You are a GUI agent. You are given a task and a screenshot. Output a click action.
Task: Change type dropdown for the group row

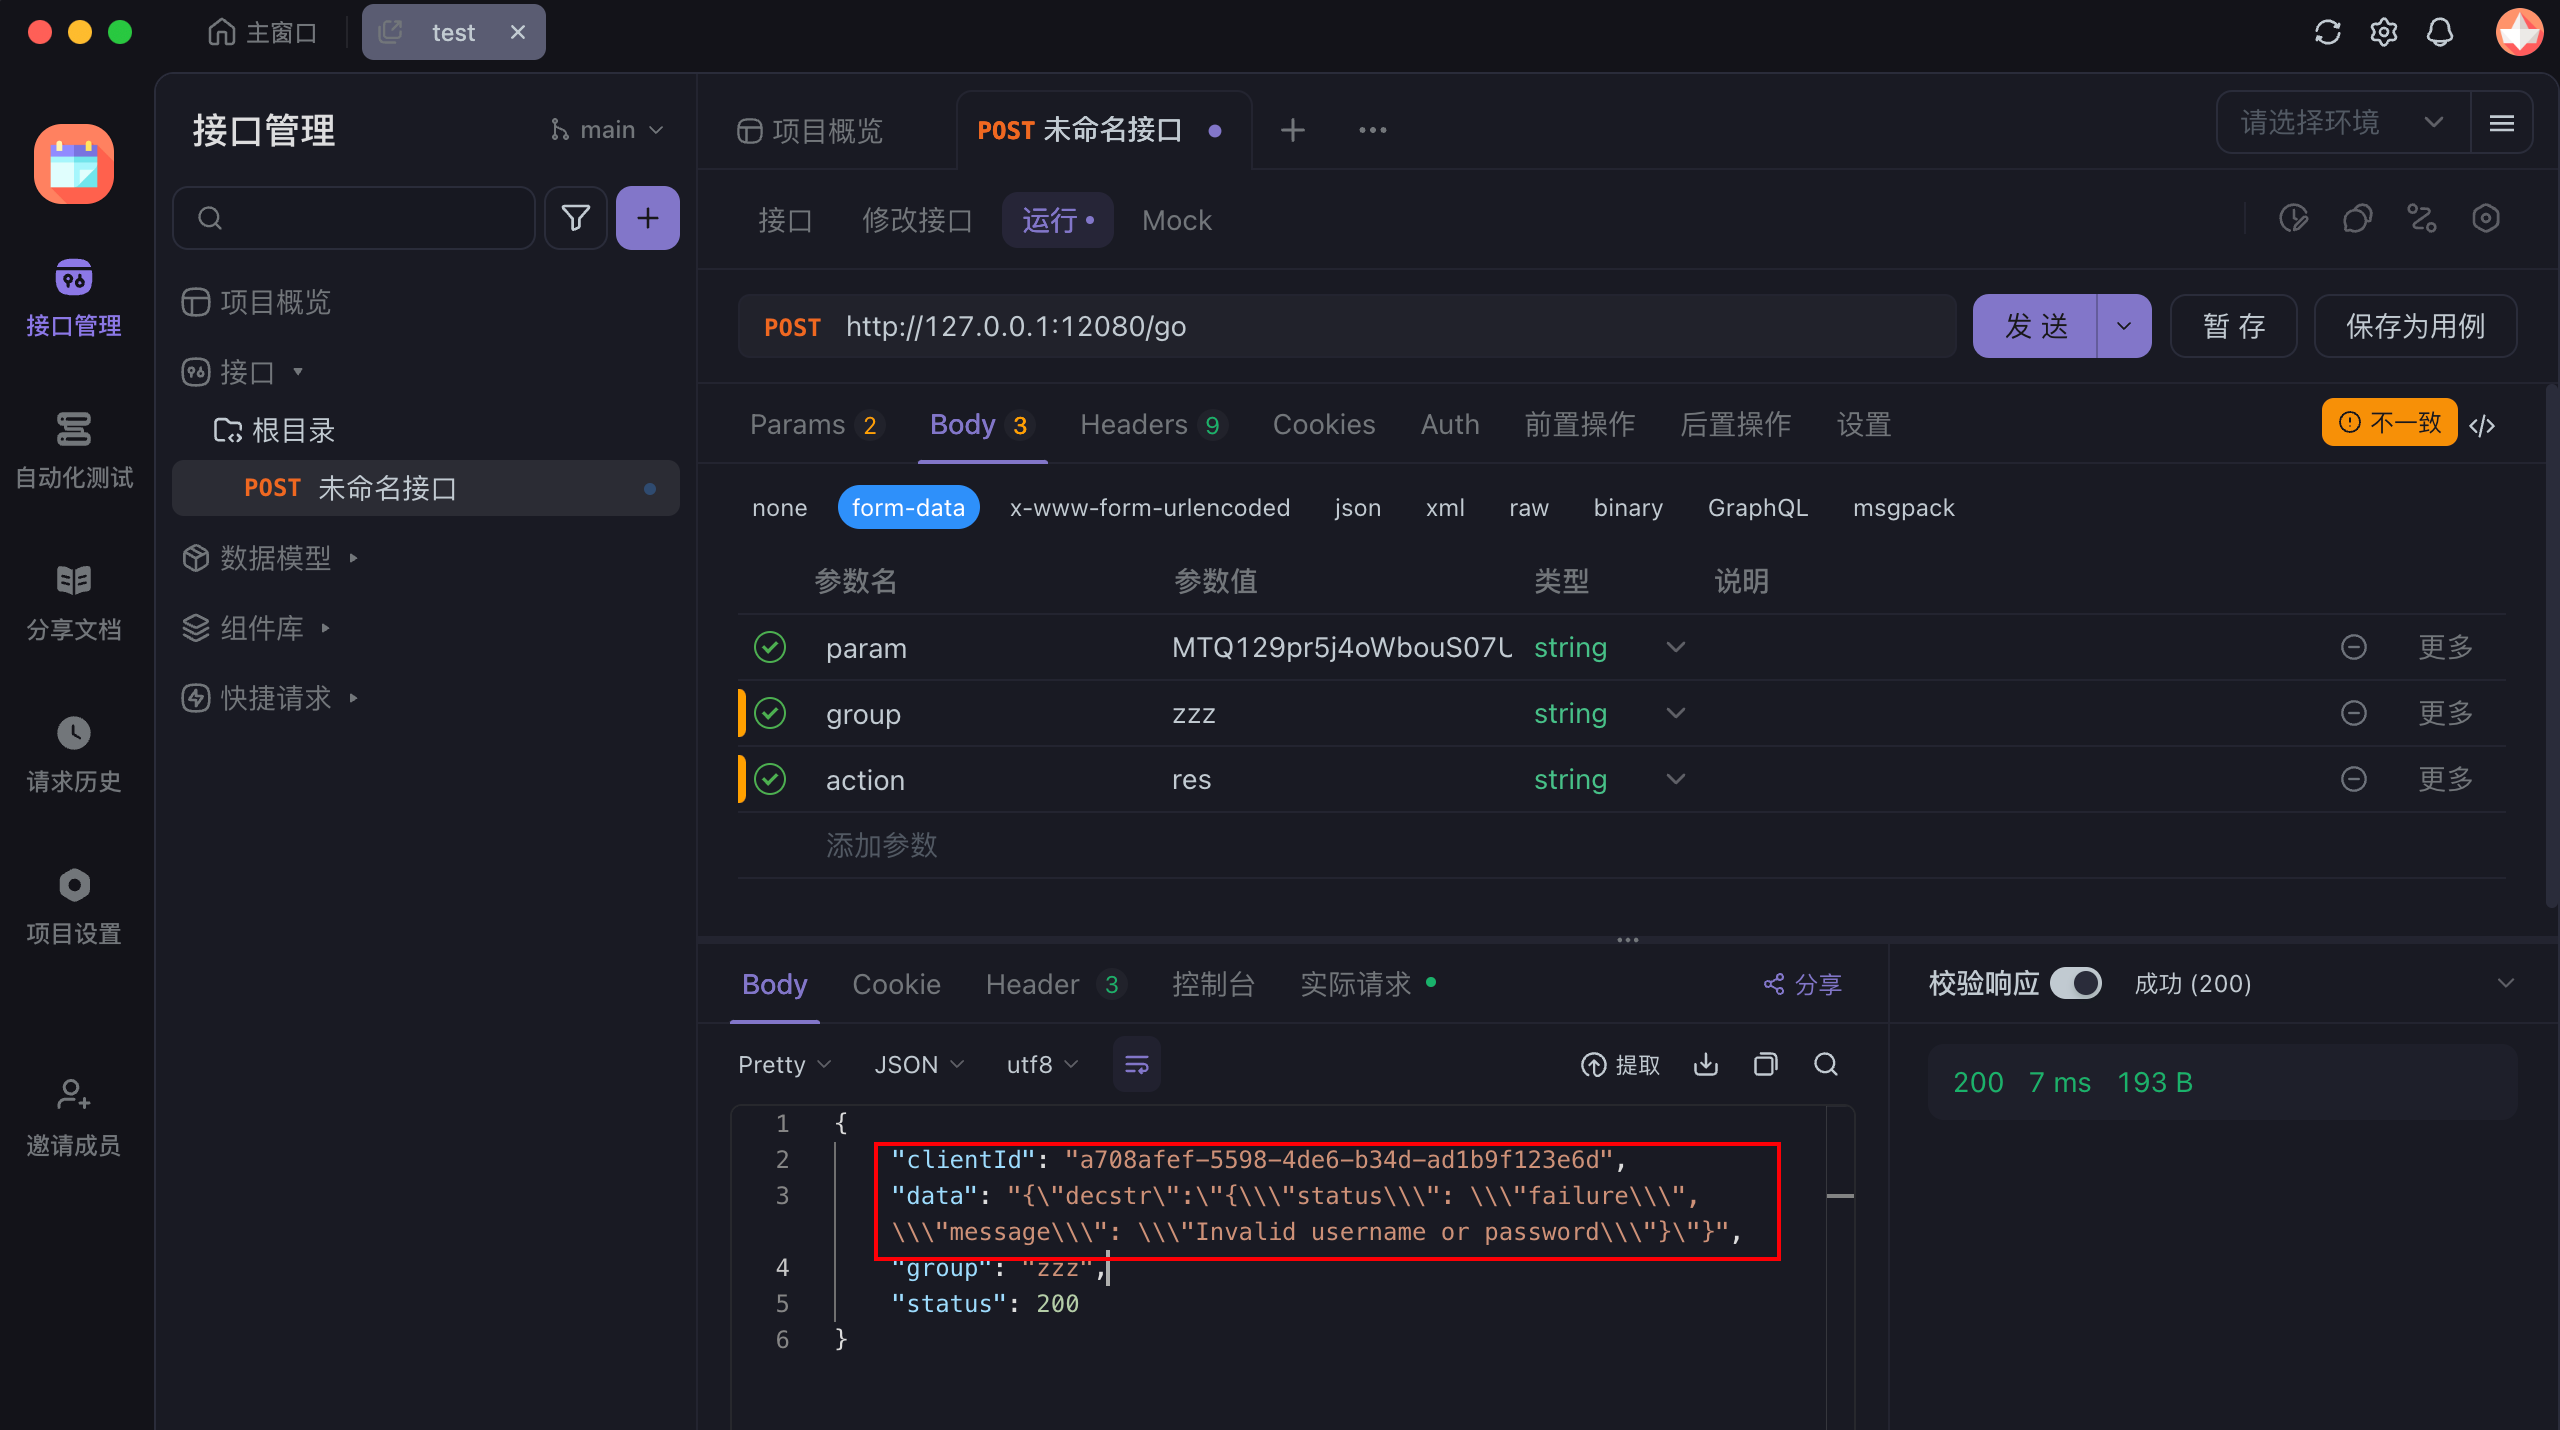(1676, 713)
